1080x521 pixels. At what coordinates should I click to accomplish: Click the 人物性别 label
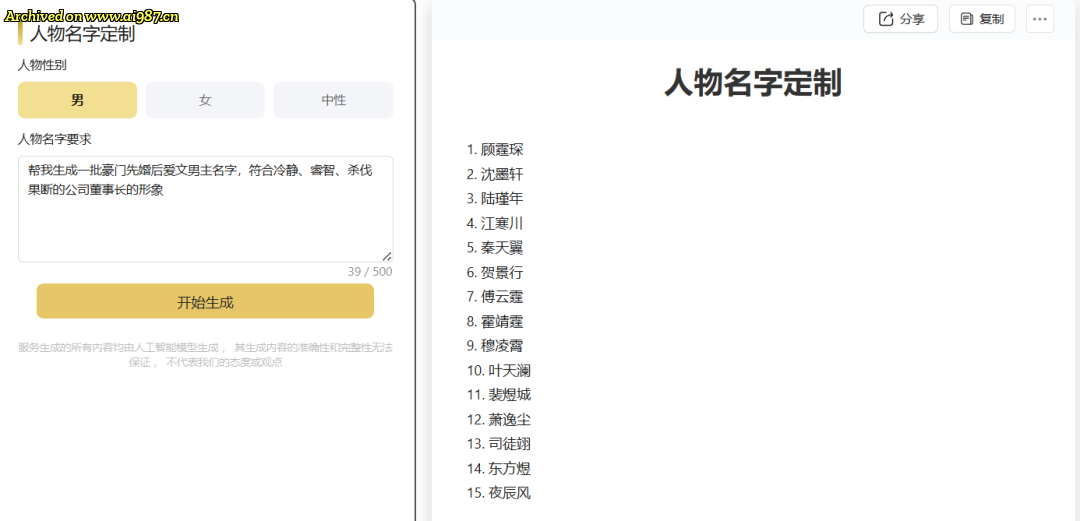coord(42,65)
